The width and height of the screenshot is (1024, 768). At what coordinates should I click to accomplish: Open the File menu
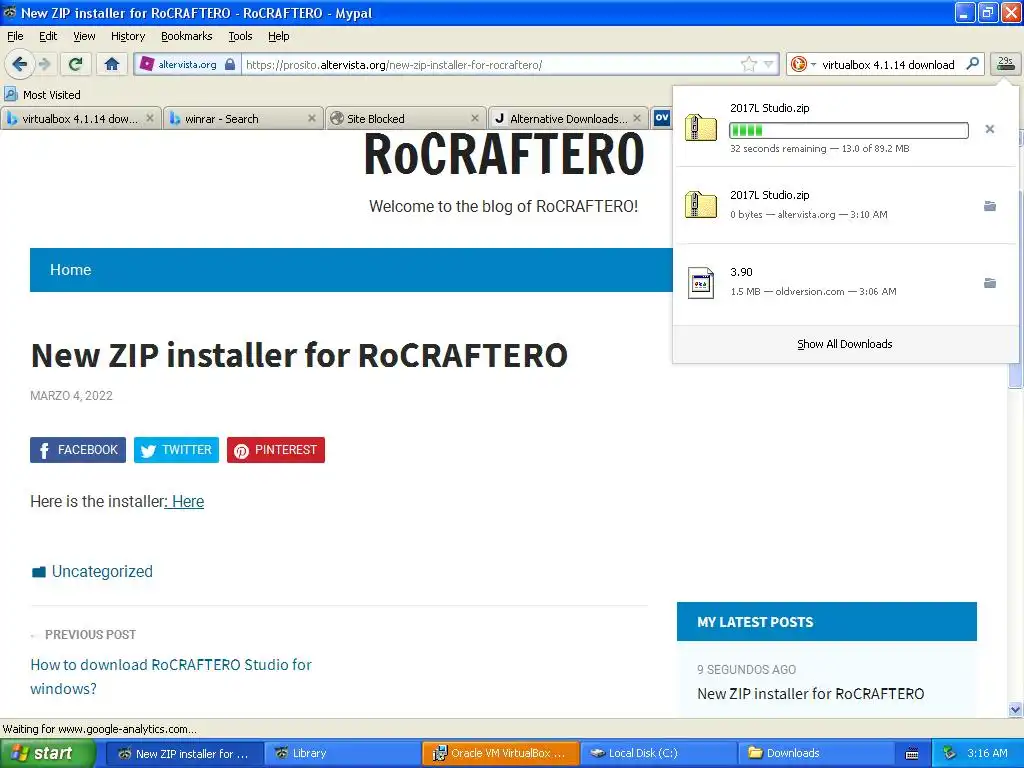pos(15,36)
